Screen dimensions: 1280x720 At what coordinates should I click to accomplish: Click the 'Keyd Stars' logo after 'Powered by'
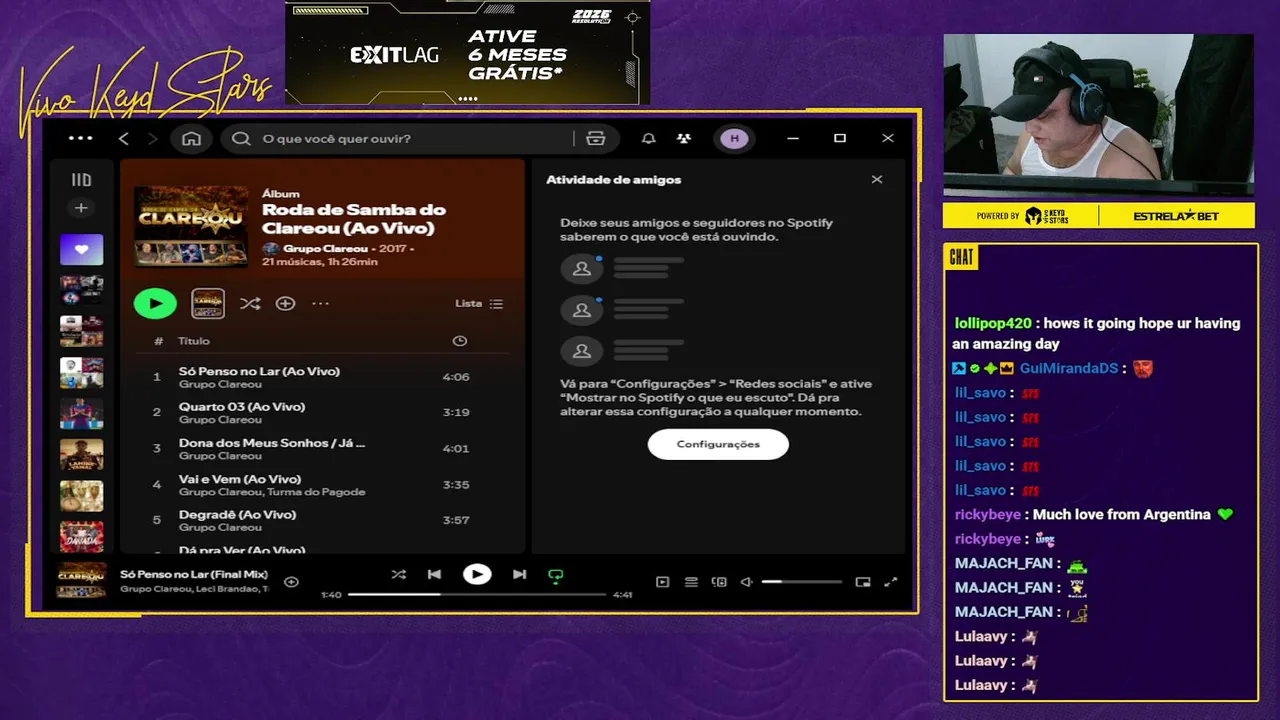(x=1046, y=216)
